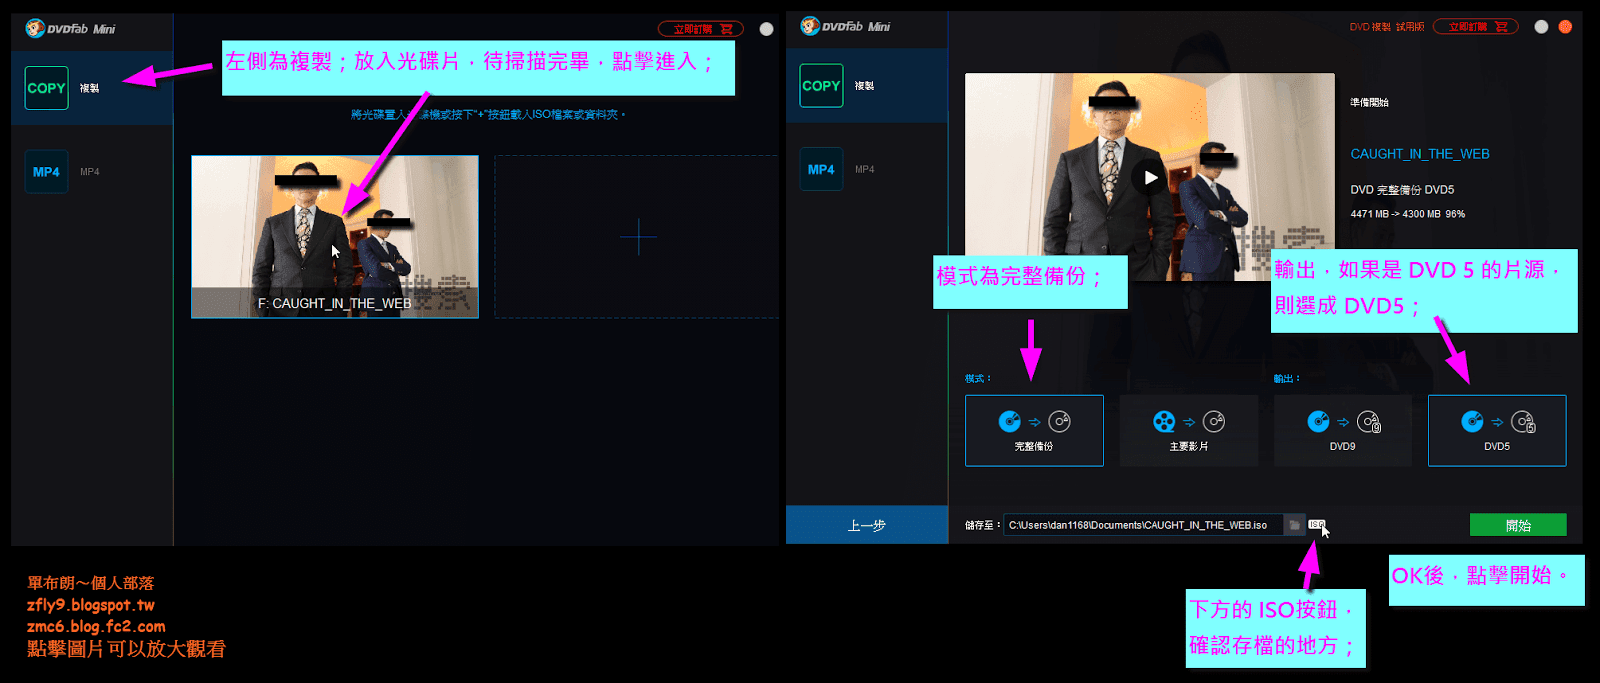Open the 複製 tab in right window
1600x683 pixels.
click(x=866, y=86)
